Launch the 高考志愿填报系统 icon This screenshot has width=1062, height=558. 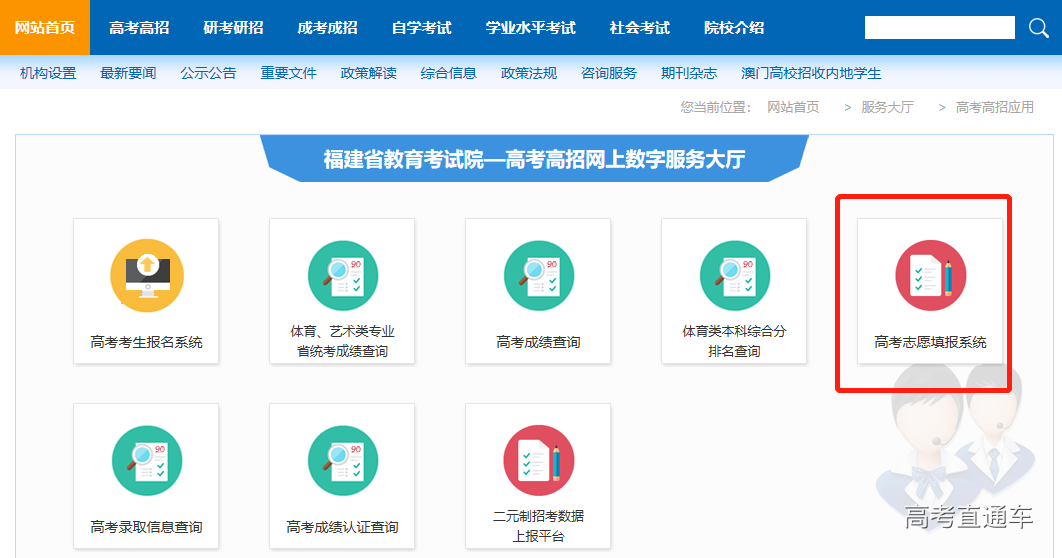click(930, 275)
